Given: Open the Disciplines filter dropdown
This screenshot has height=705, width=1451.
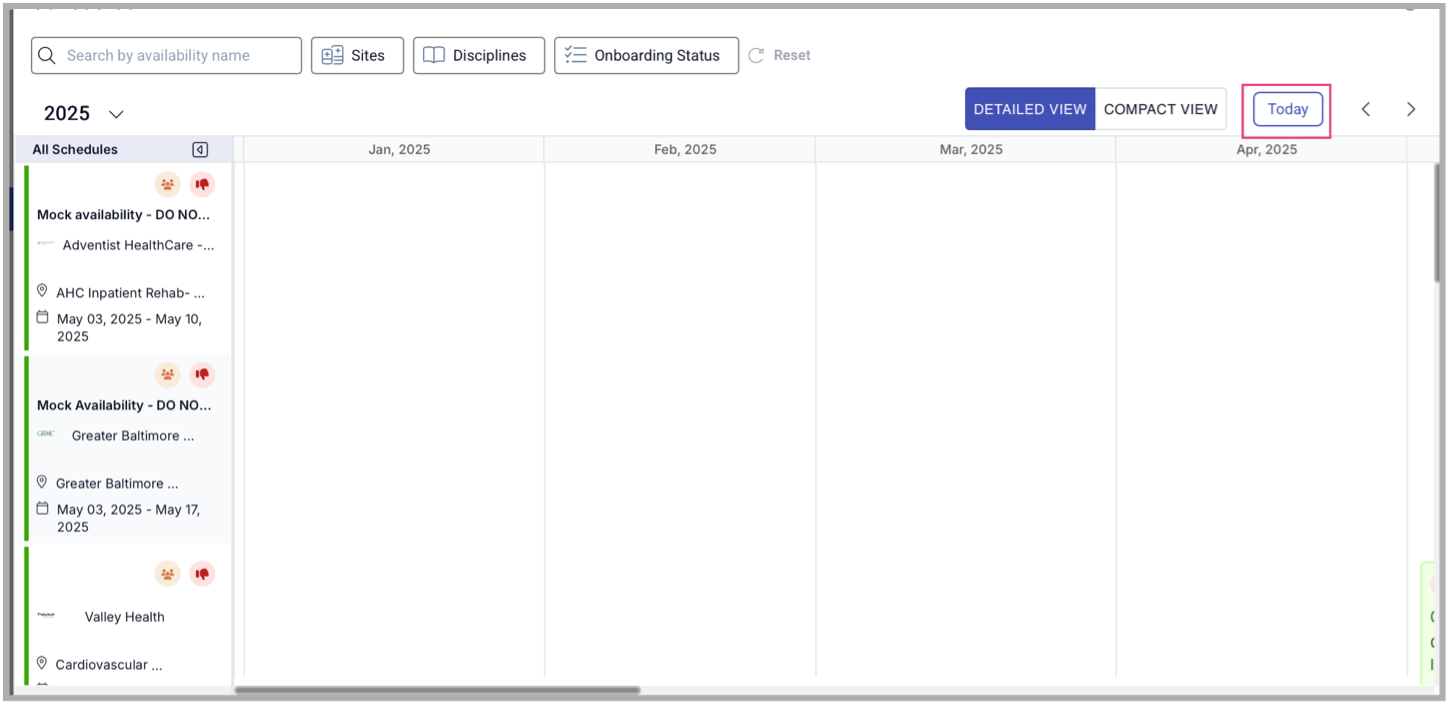Looking at the screenshot, I should (x=478, y=56).
